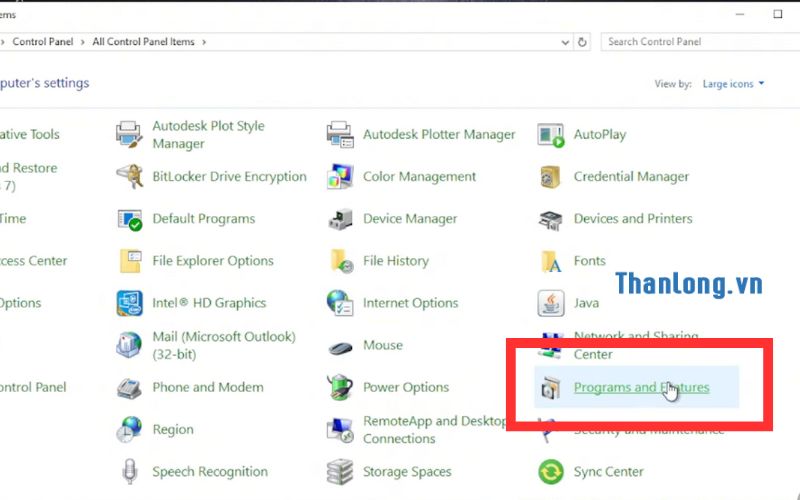
Task: Open the Fonts link text
Action: point(589,261)
